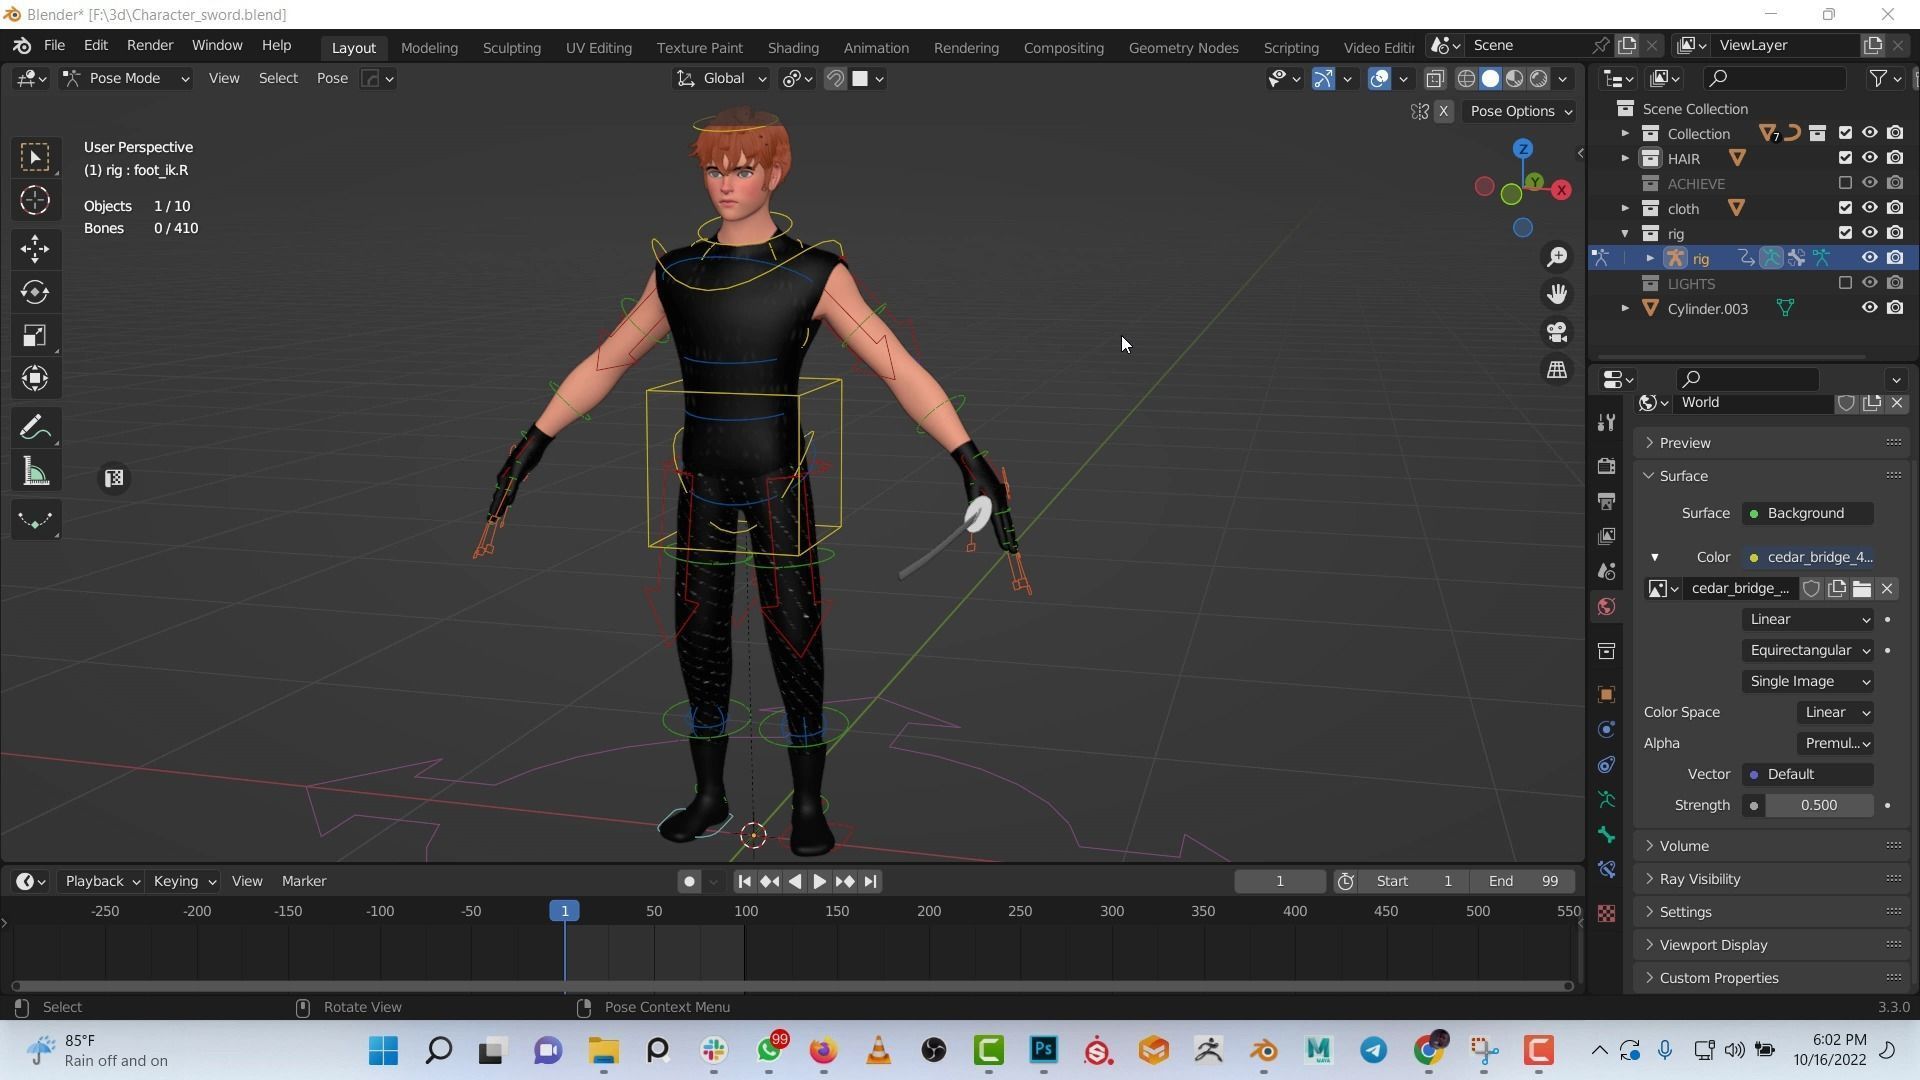Select the Scale tool
This screenshot has height=1080, width=1920.
pos(35,335)
